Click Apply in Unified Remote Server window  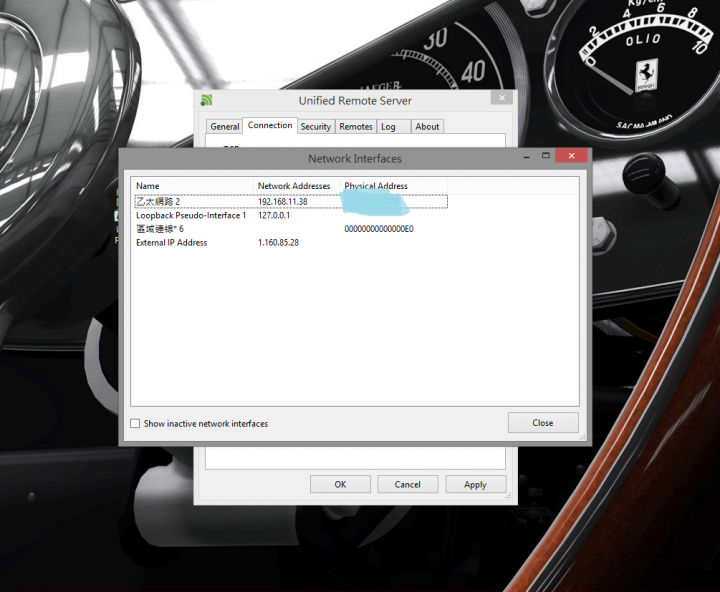[x=475, y=484]
